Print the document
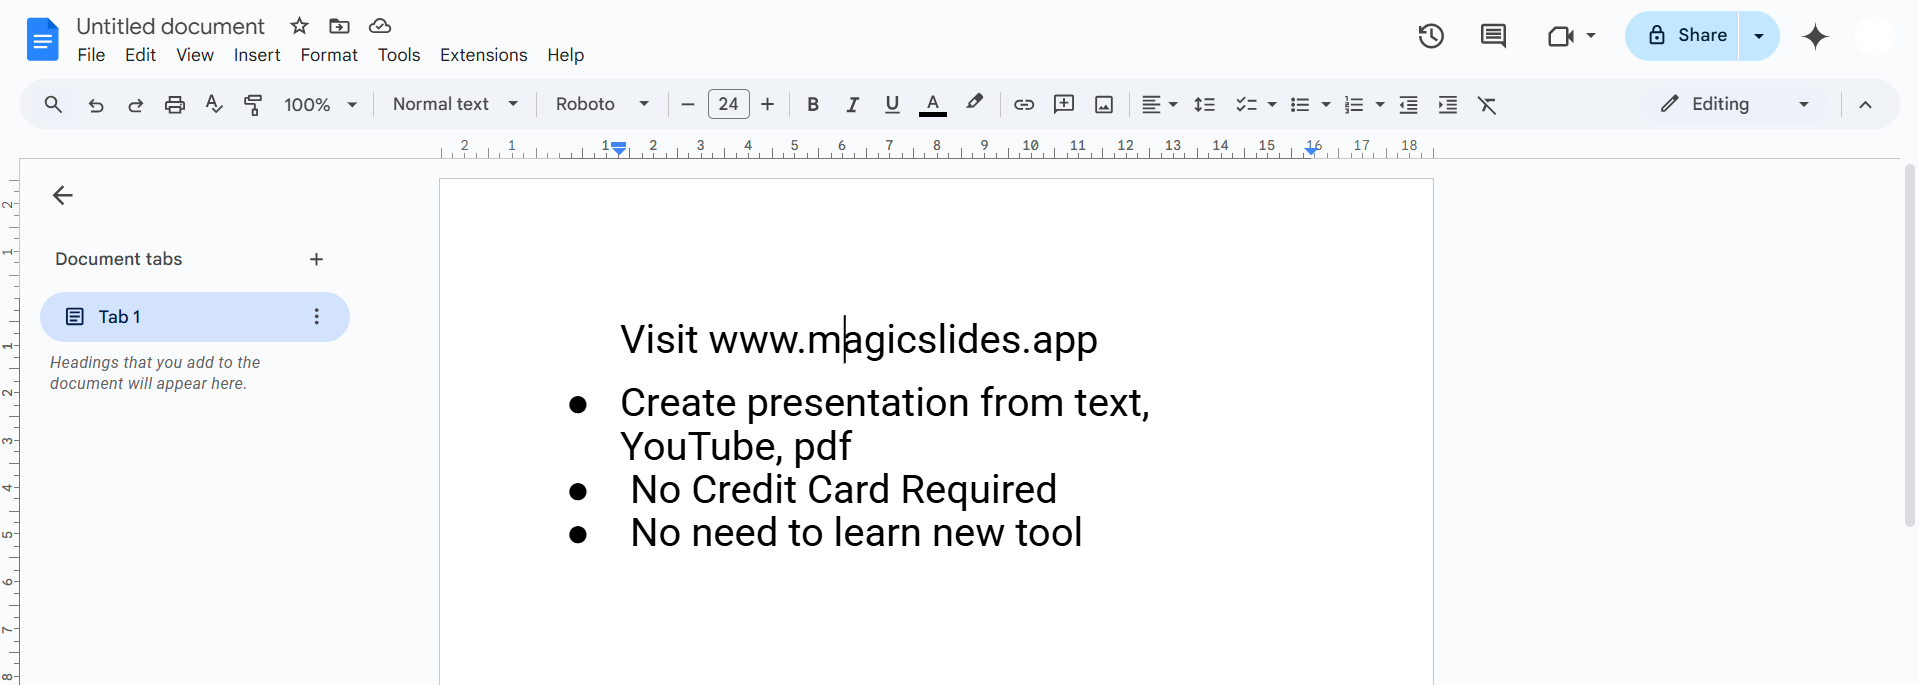This screenshot has width=1919, height=685. [175, 104]
